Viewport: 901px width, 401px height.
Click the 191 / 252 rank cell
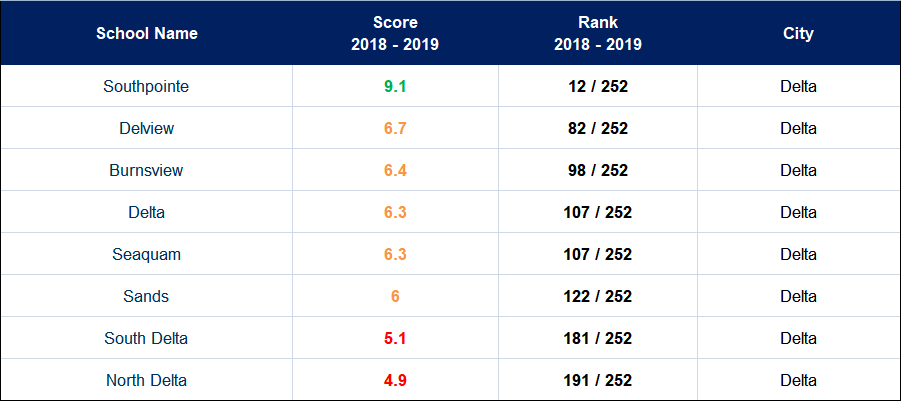click(598, 380)
